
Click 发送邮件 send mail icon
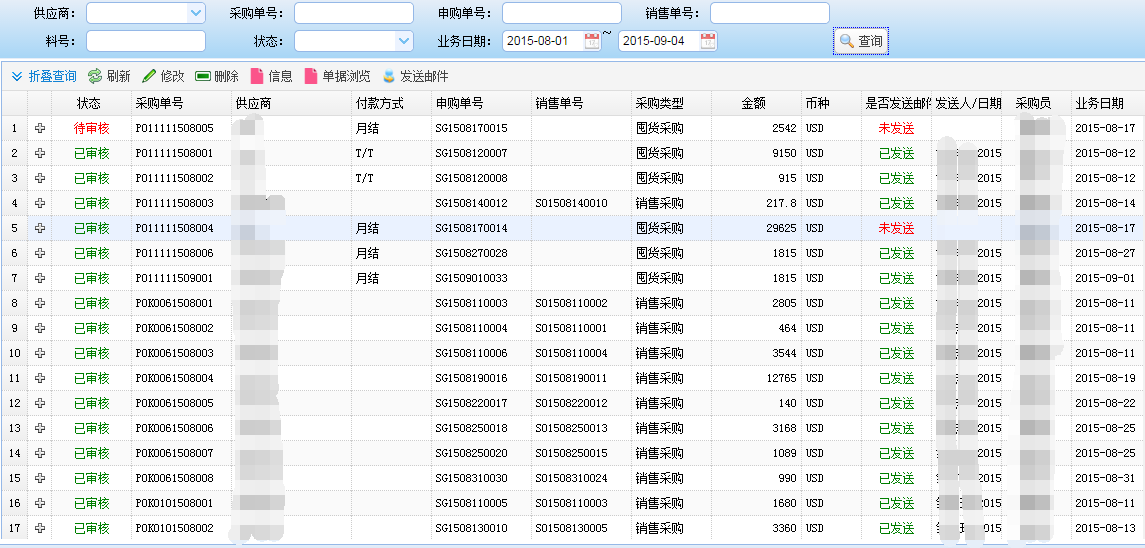click(389, 76)
